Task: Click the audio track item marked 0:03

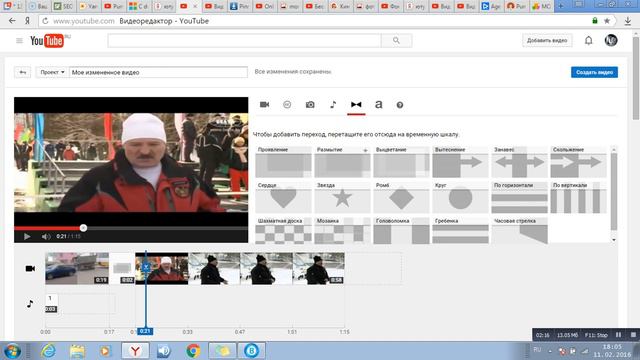Action: [51, 304]
